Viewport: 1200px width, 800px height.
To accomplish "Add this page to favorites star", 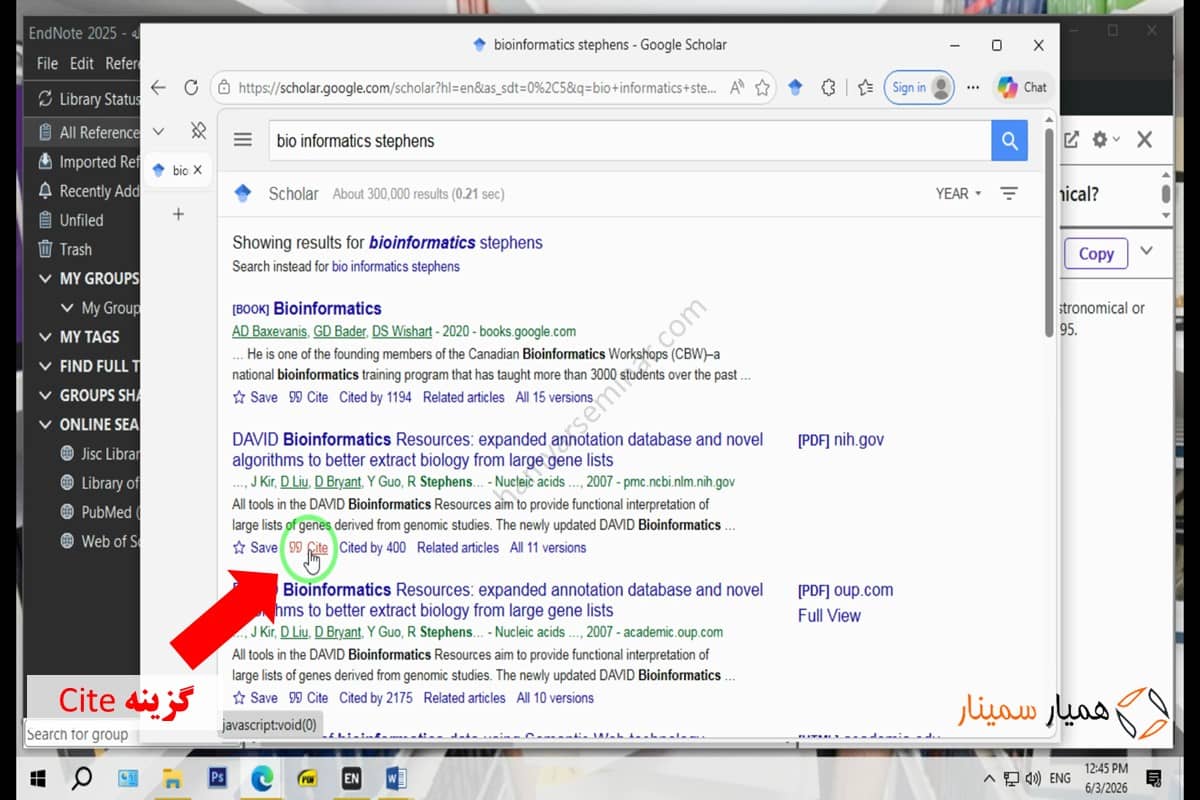I will (762, 88).
